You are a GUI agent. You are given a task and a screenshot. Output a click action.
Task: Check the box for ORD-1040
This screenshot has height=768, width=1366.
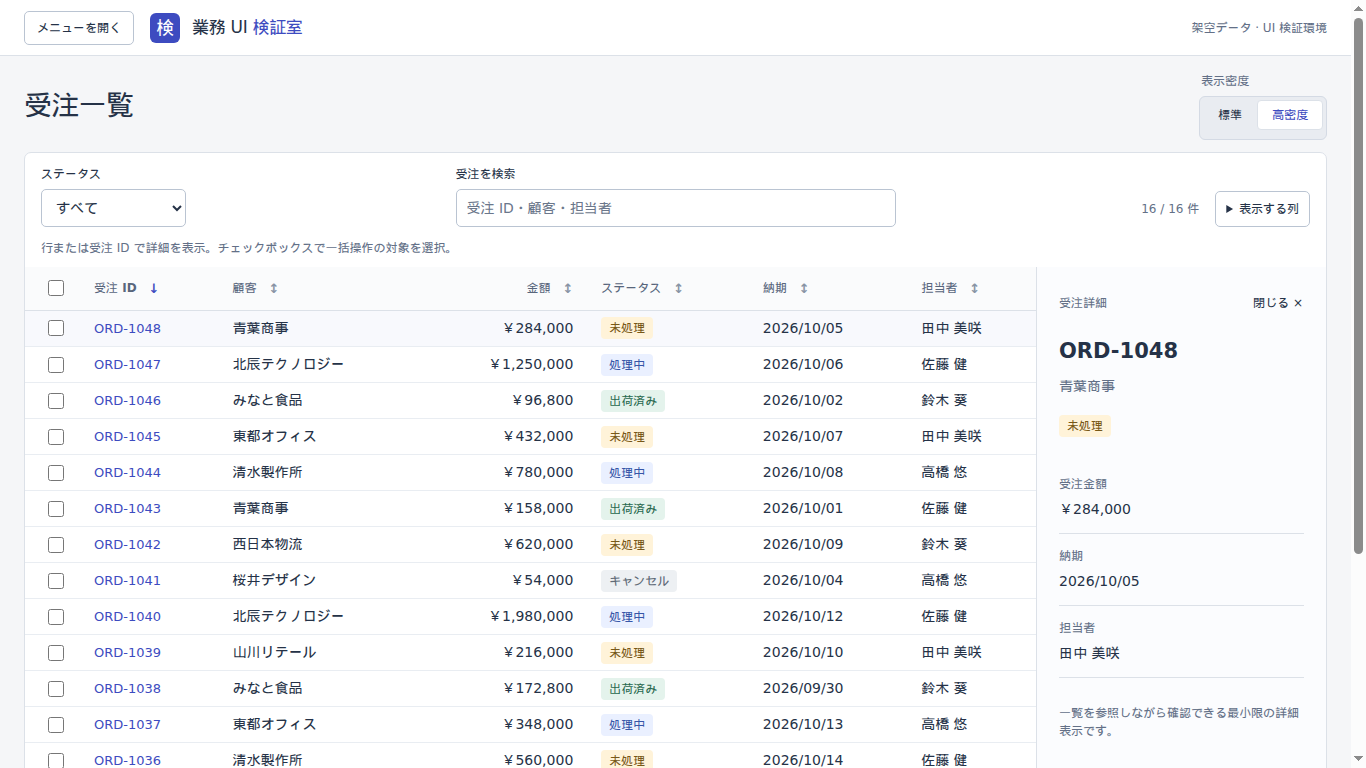[56, 616]
